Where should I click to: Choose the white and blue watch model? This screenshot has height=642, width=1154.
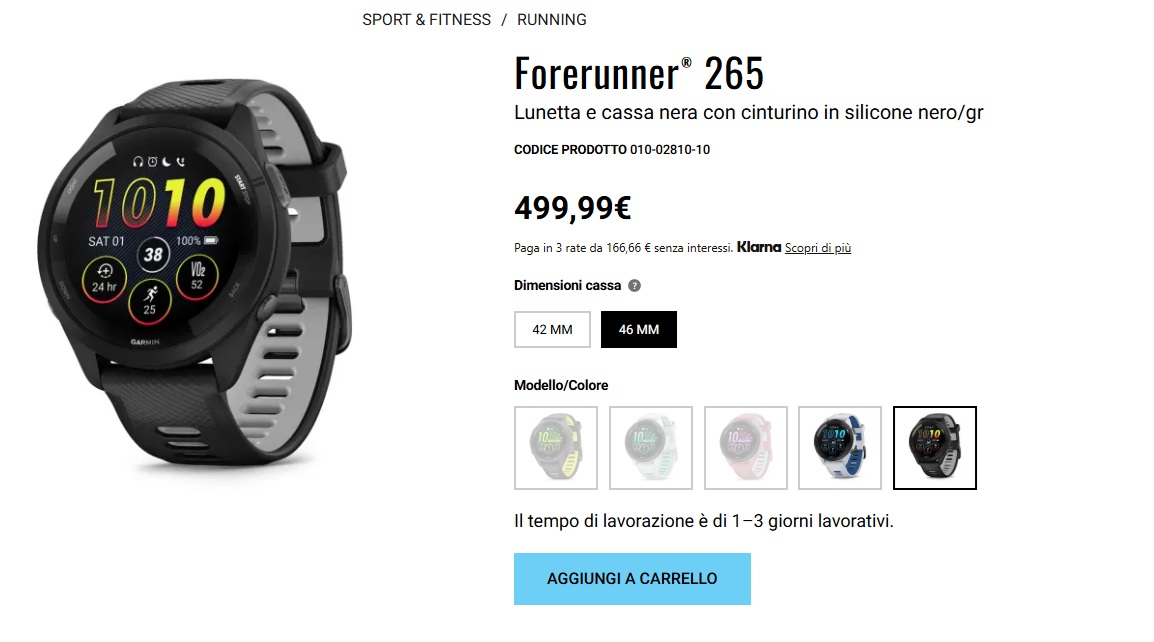840,448
